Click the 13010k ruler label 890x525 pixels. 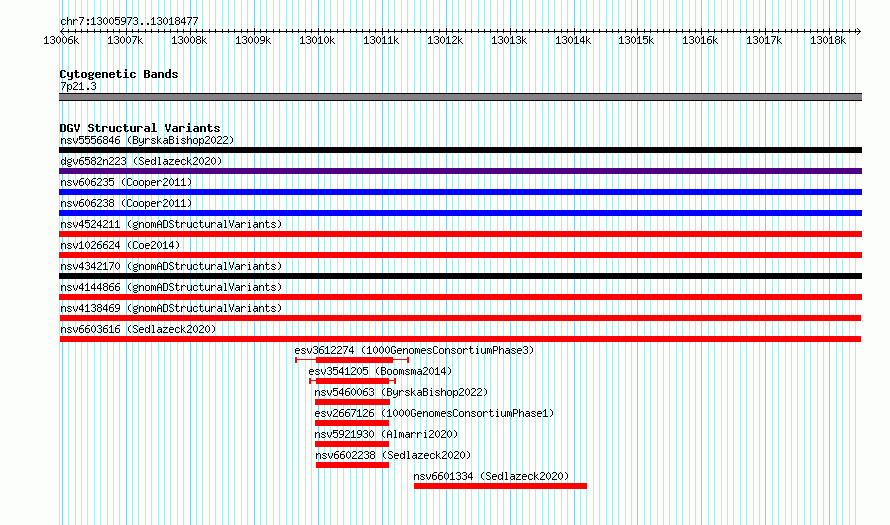point(317,41)
